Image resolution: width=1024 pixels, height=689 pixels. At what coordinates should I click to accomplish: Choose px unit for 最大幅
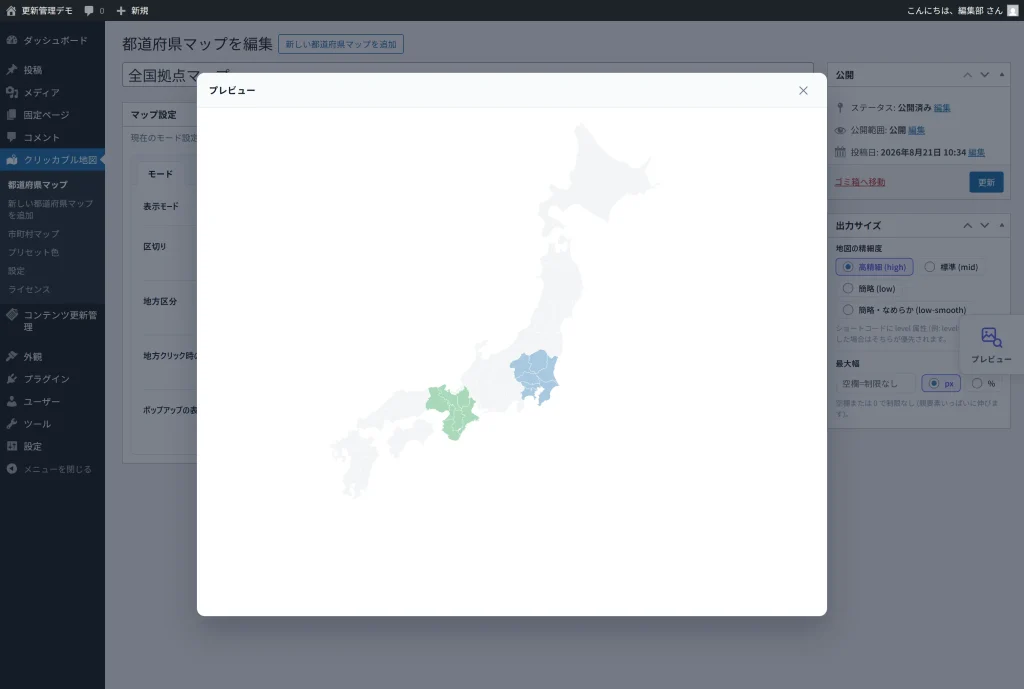(934, 383)
